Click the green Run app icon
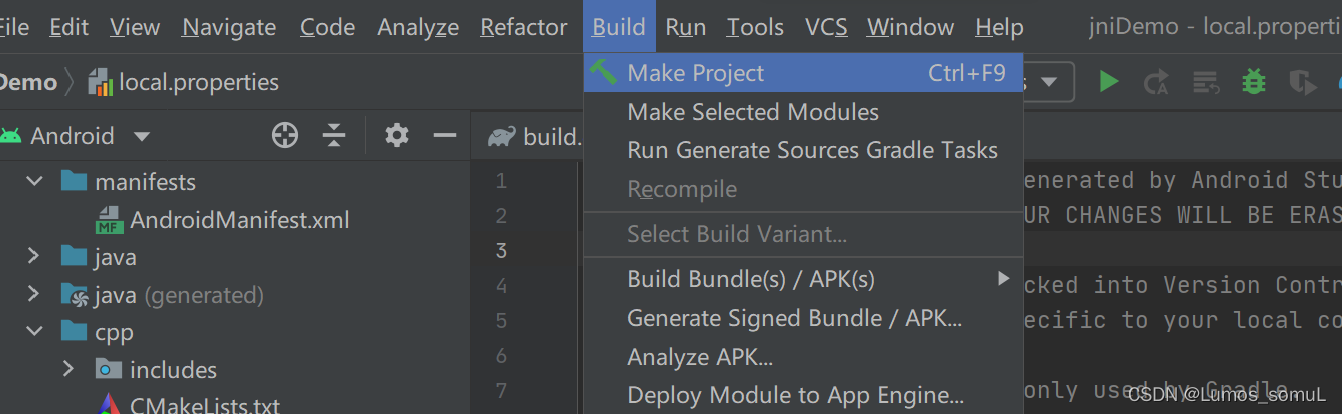This screenshot has width=1342, height=414. pyautogui.click(x=1108, y=82)
